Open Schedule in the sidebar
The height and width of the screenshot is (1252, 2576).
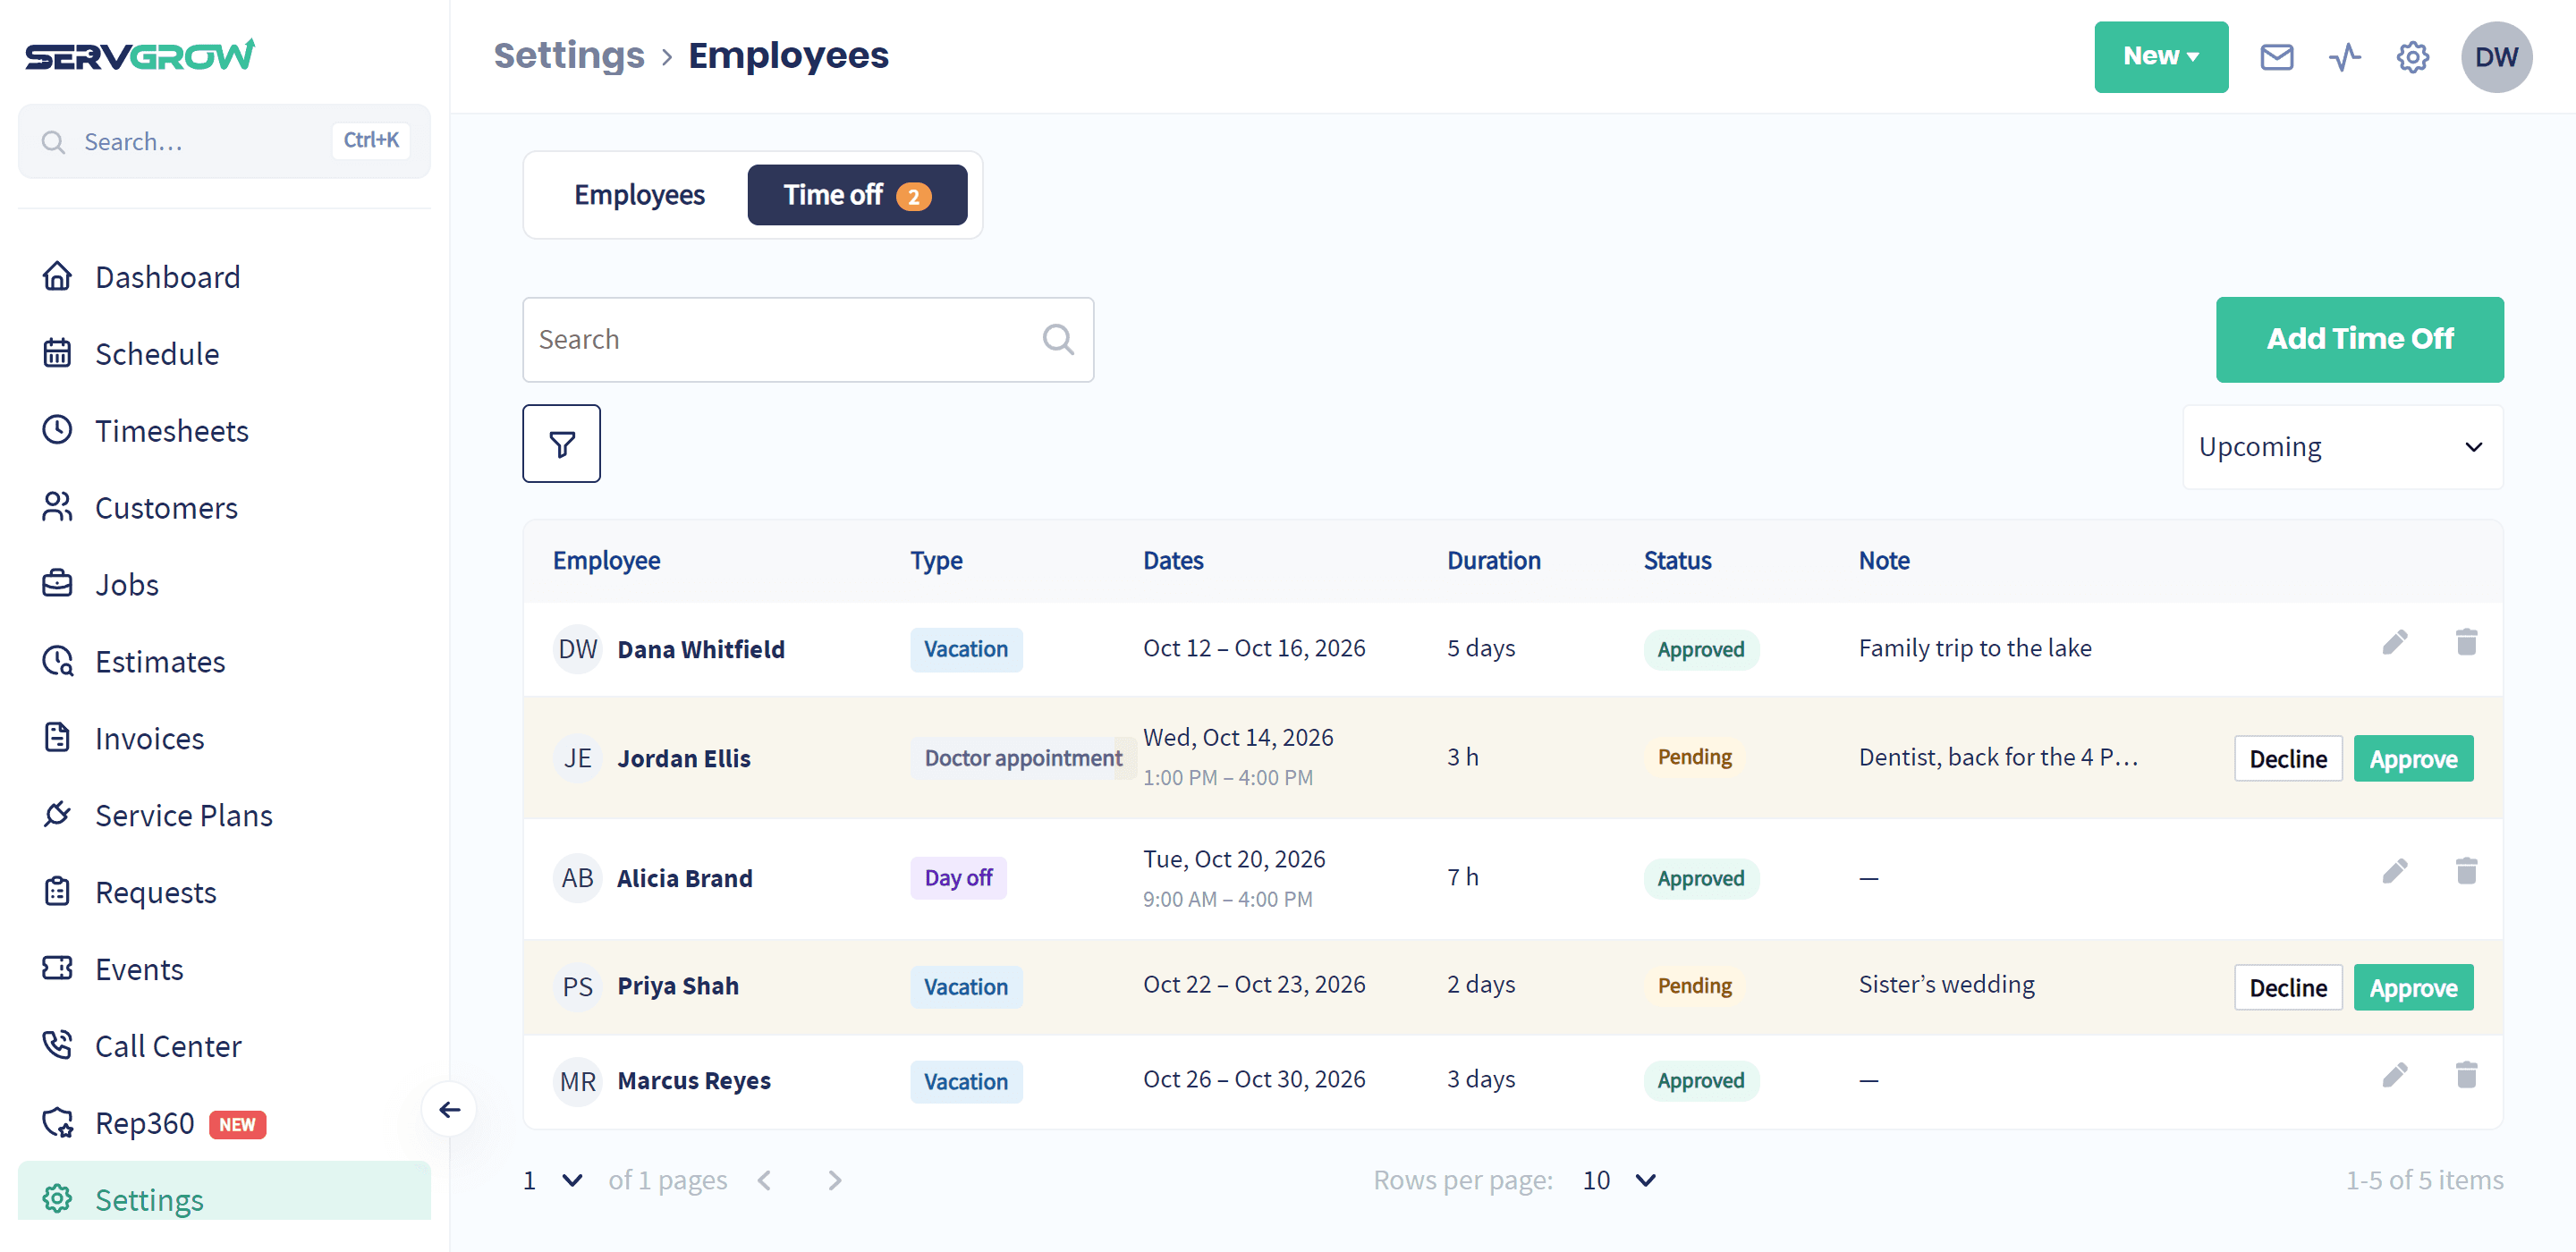[224, 353]
